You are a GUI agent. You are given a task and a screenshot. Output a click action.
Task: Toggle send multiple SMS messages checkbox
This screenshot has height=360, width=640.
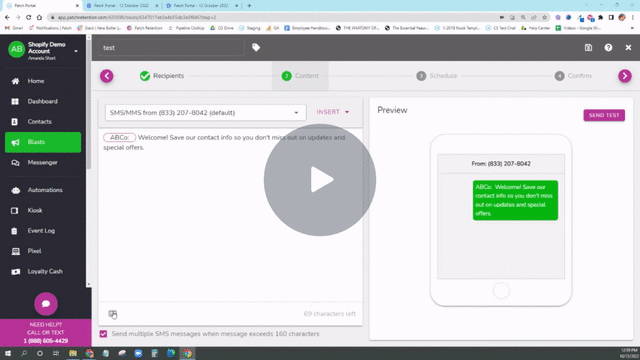(x=103, y=334)
